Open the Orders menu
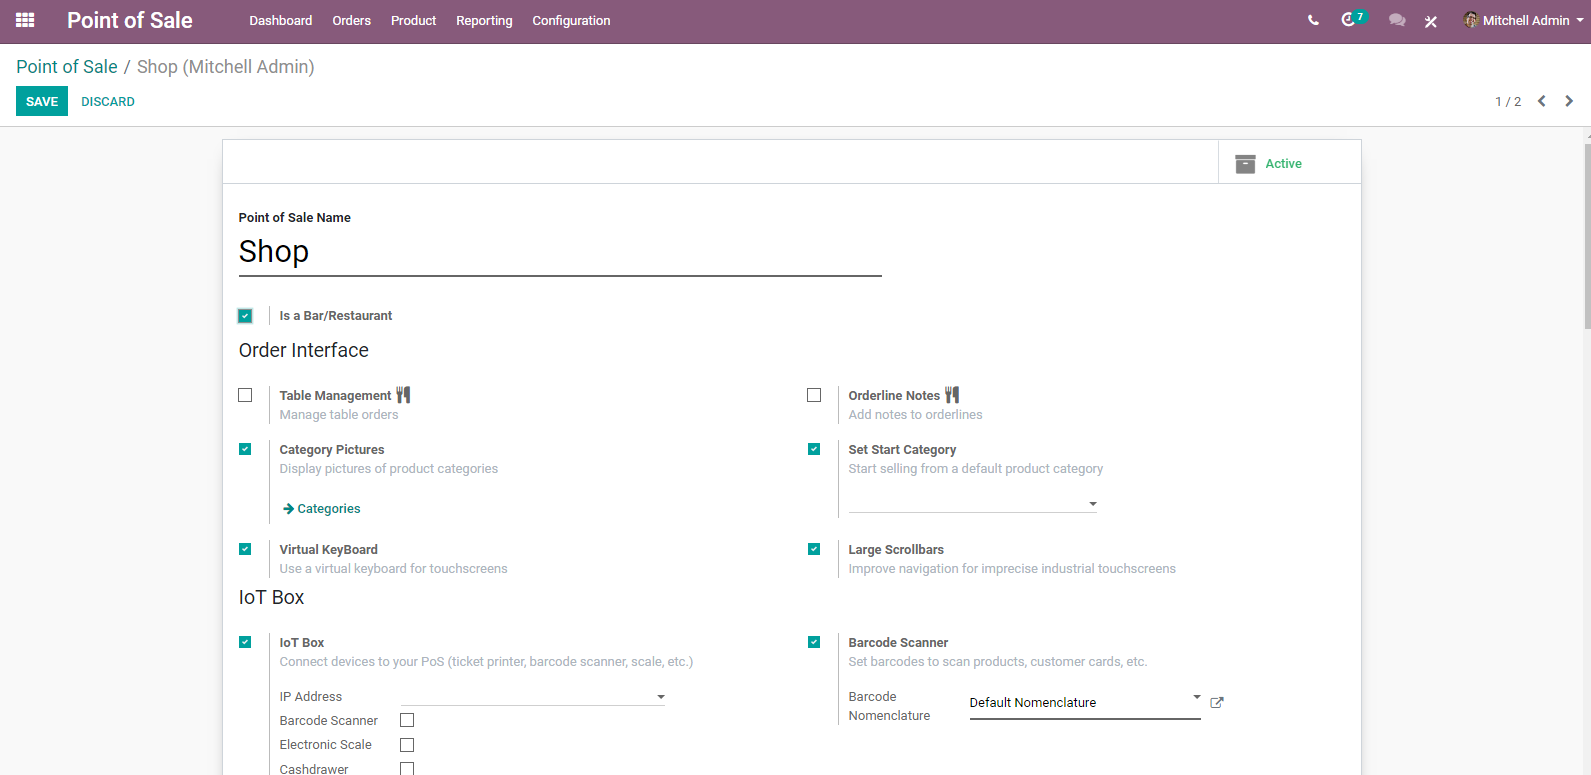This screenshot has height=775, width=1591. [x=352, y=20]
